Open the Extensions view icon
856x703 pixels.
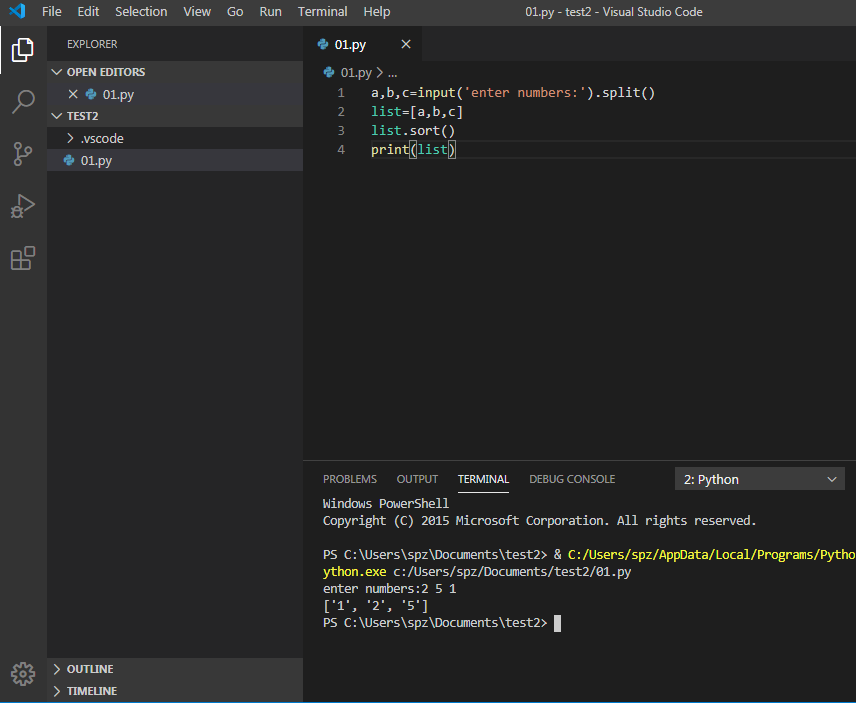pos(23,258)
